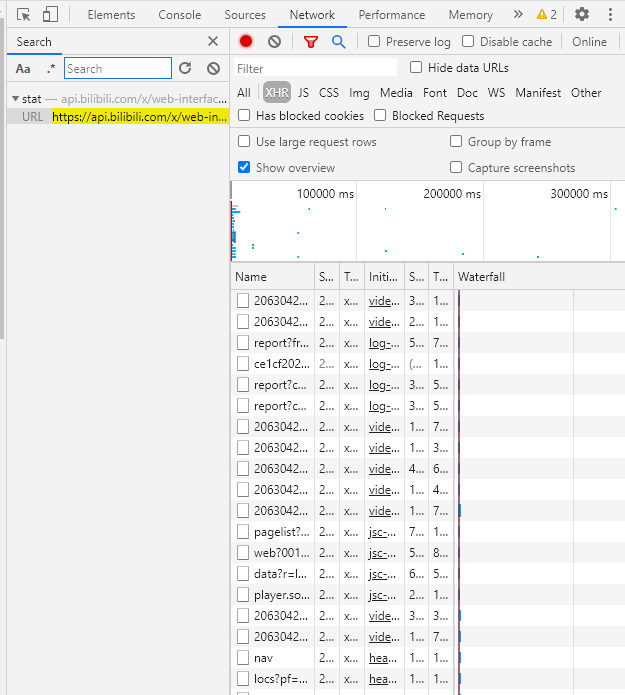625x695 pixels.
Task: Filter requests by JS
Action: (x=303, y=93)
